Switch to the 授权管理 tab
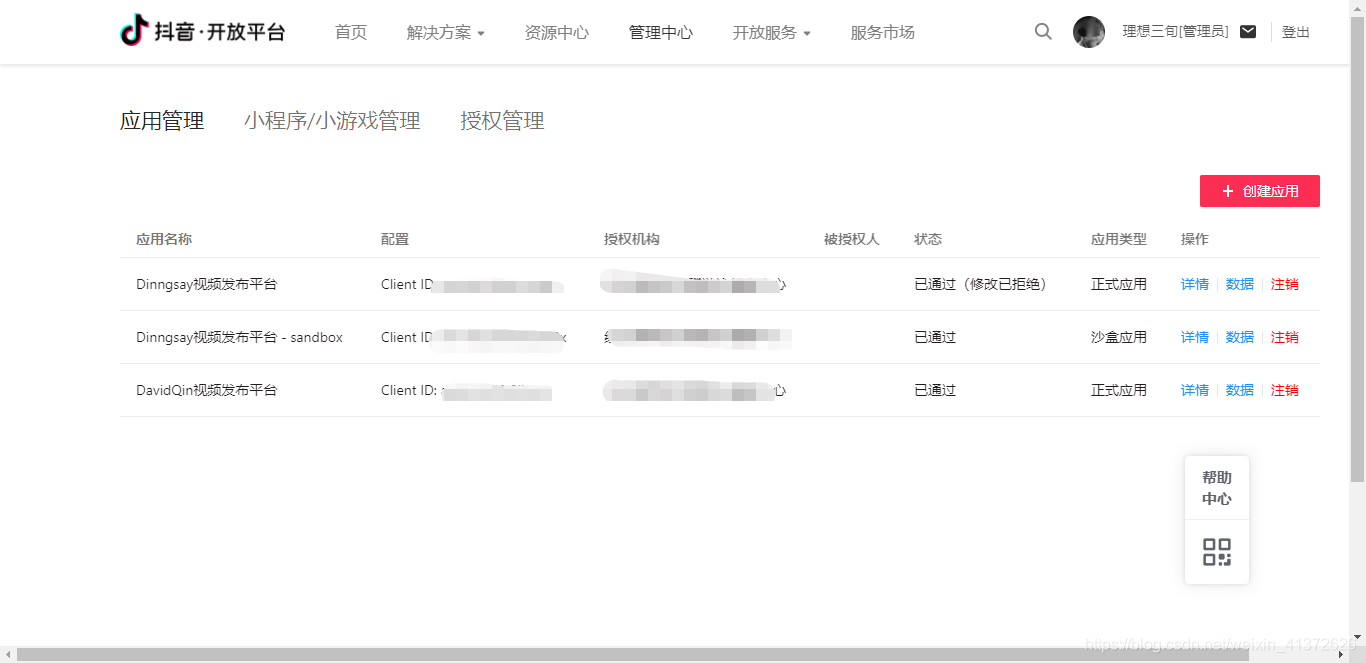1366x663 pixels. 502,120
